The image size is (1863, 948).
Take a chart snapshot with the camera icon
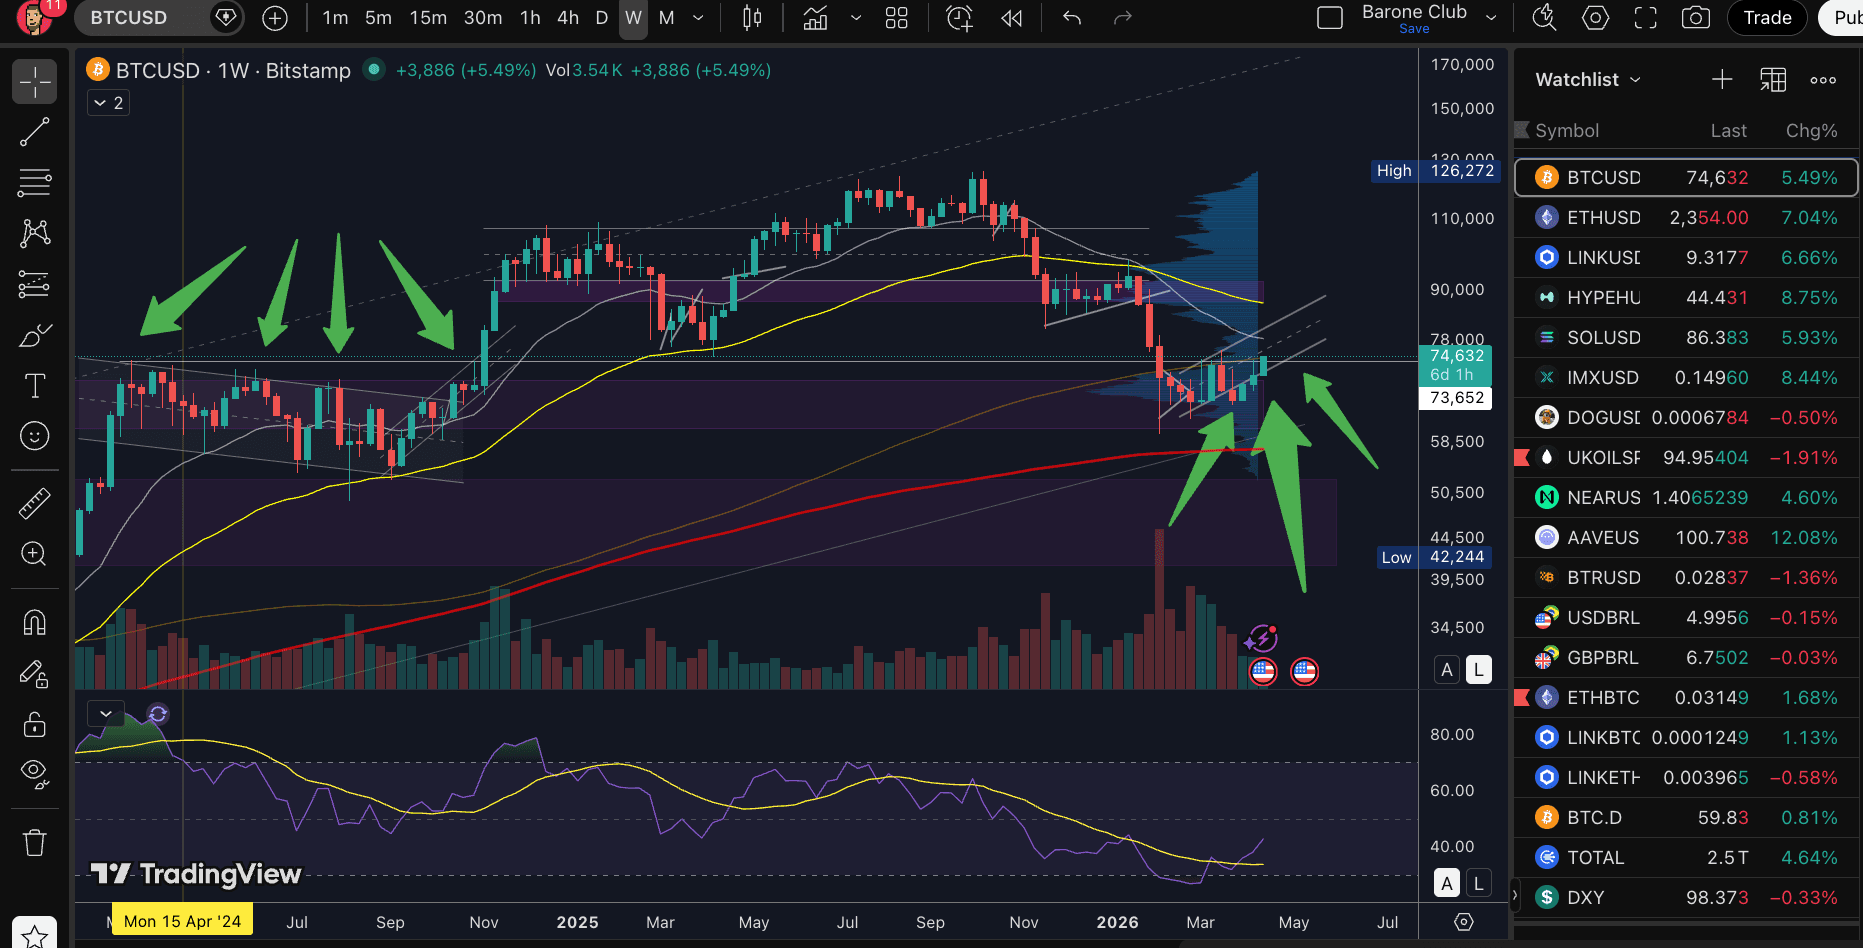pos(1695,17)
